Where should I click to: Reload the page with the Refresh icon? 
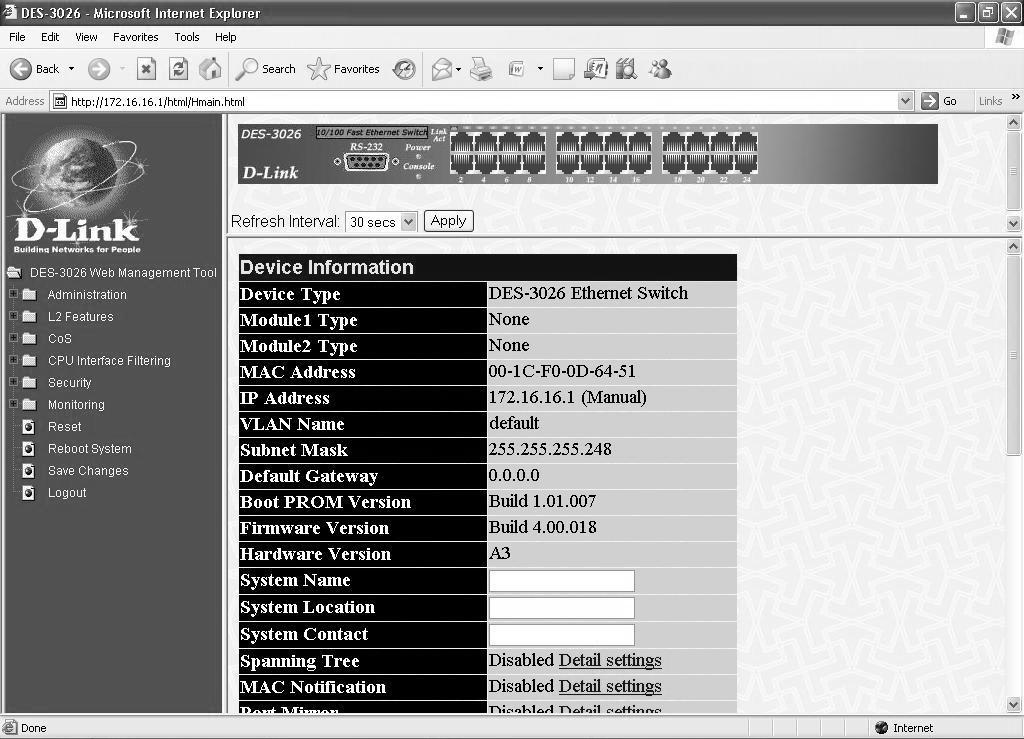[178, 69]
